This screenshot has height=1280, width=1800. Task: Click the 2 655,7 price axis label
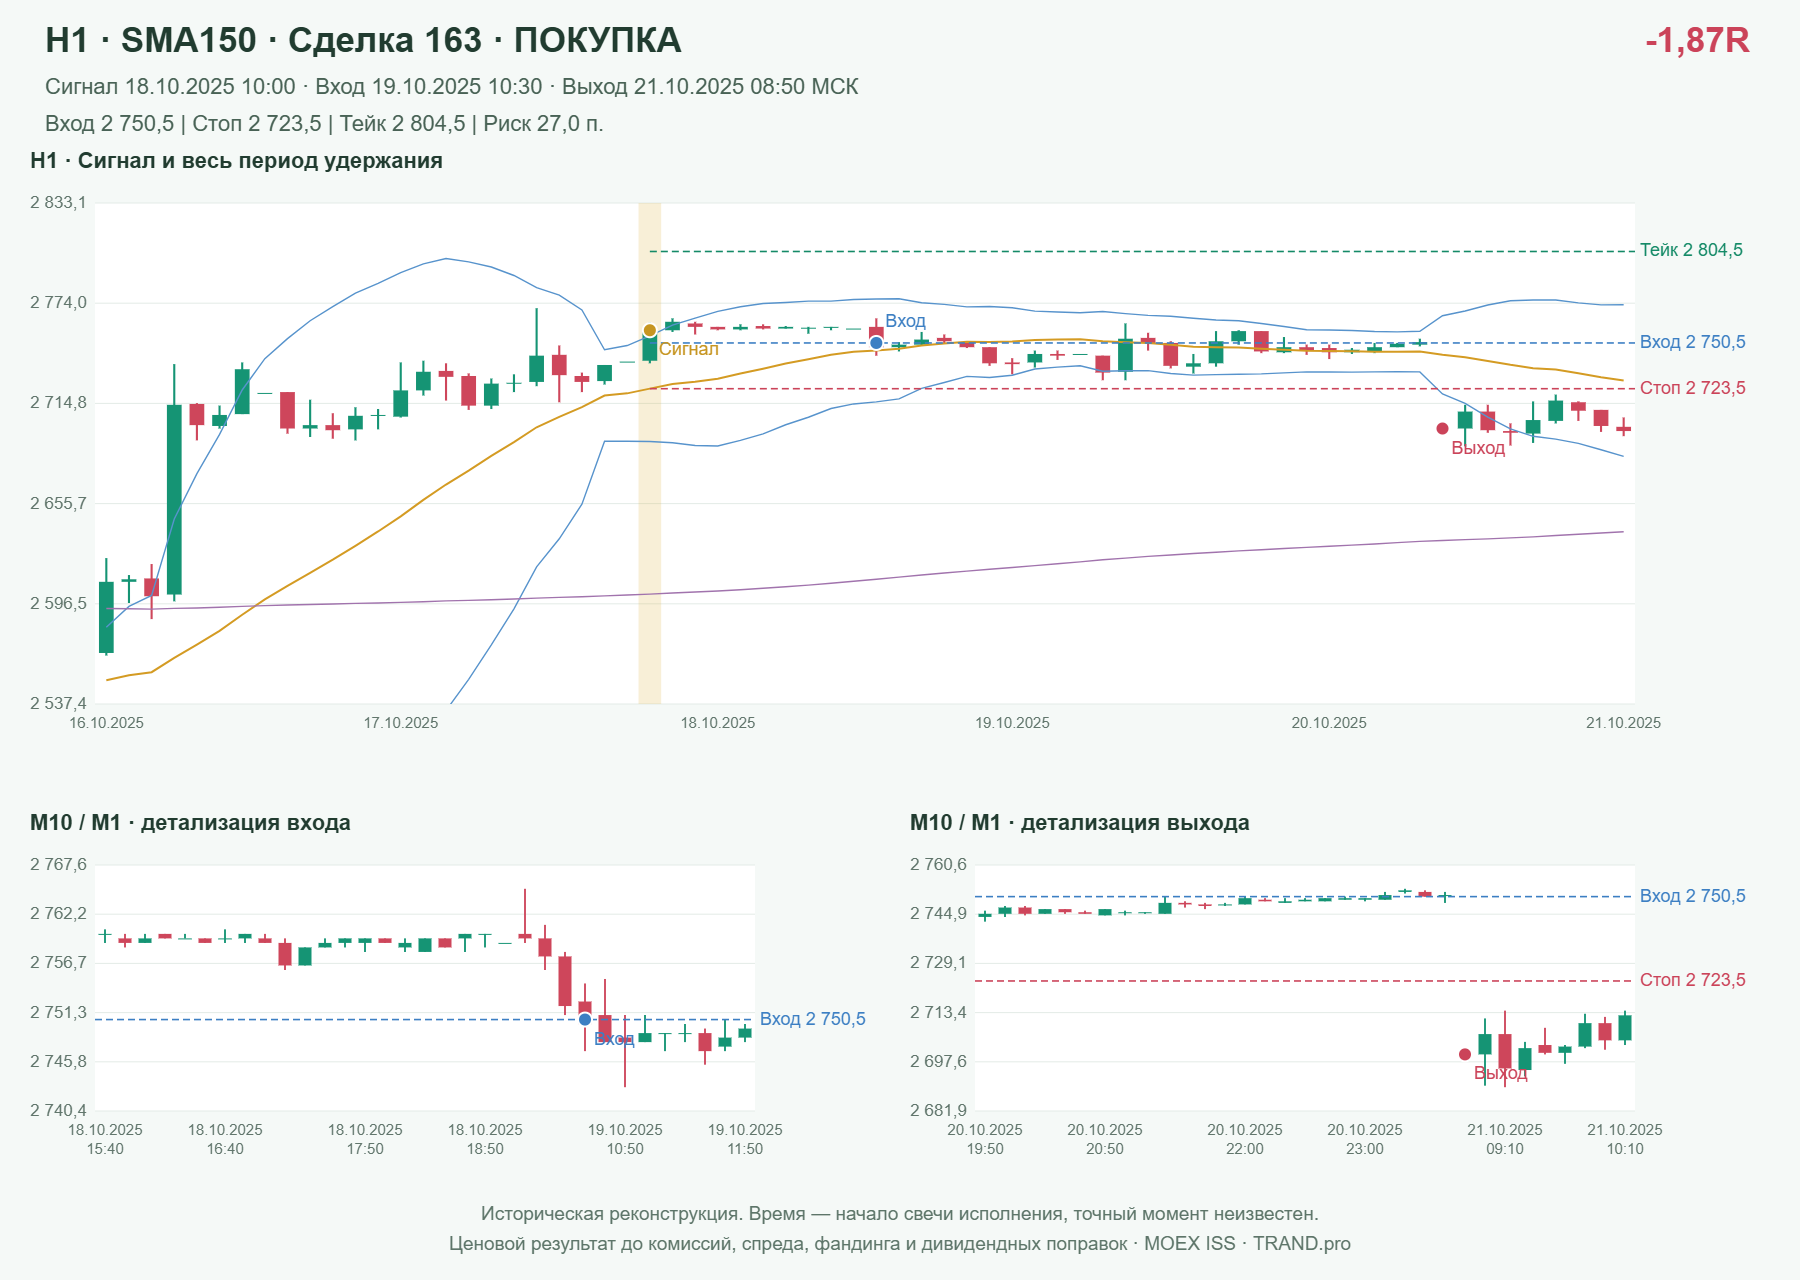58,504
